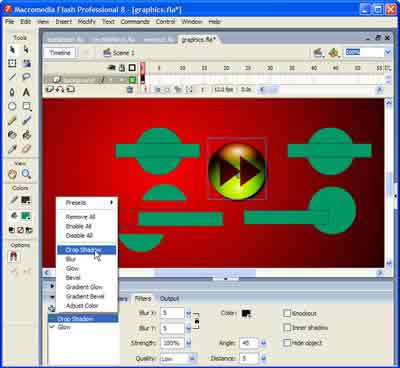This screenshot has width=400, height=368.
Task: Open the Edit Symbols dropdown
Action: tap(333, 53)
